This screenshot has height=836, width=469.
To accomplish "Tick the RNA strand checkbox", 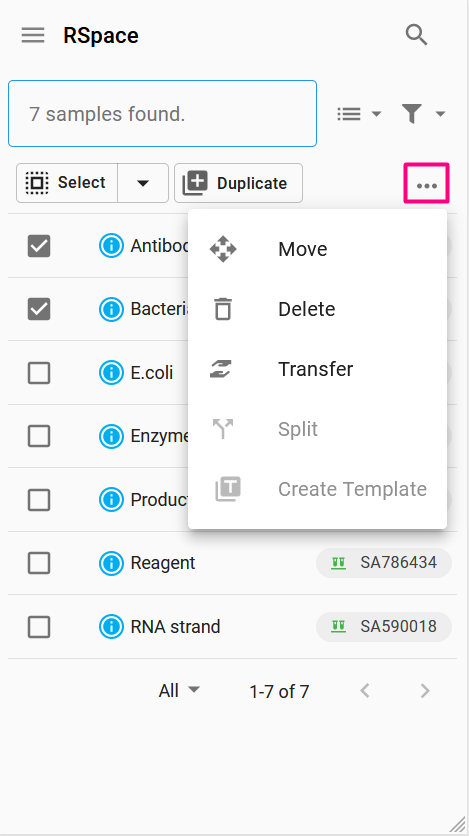I will point(39,626).
